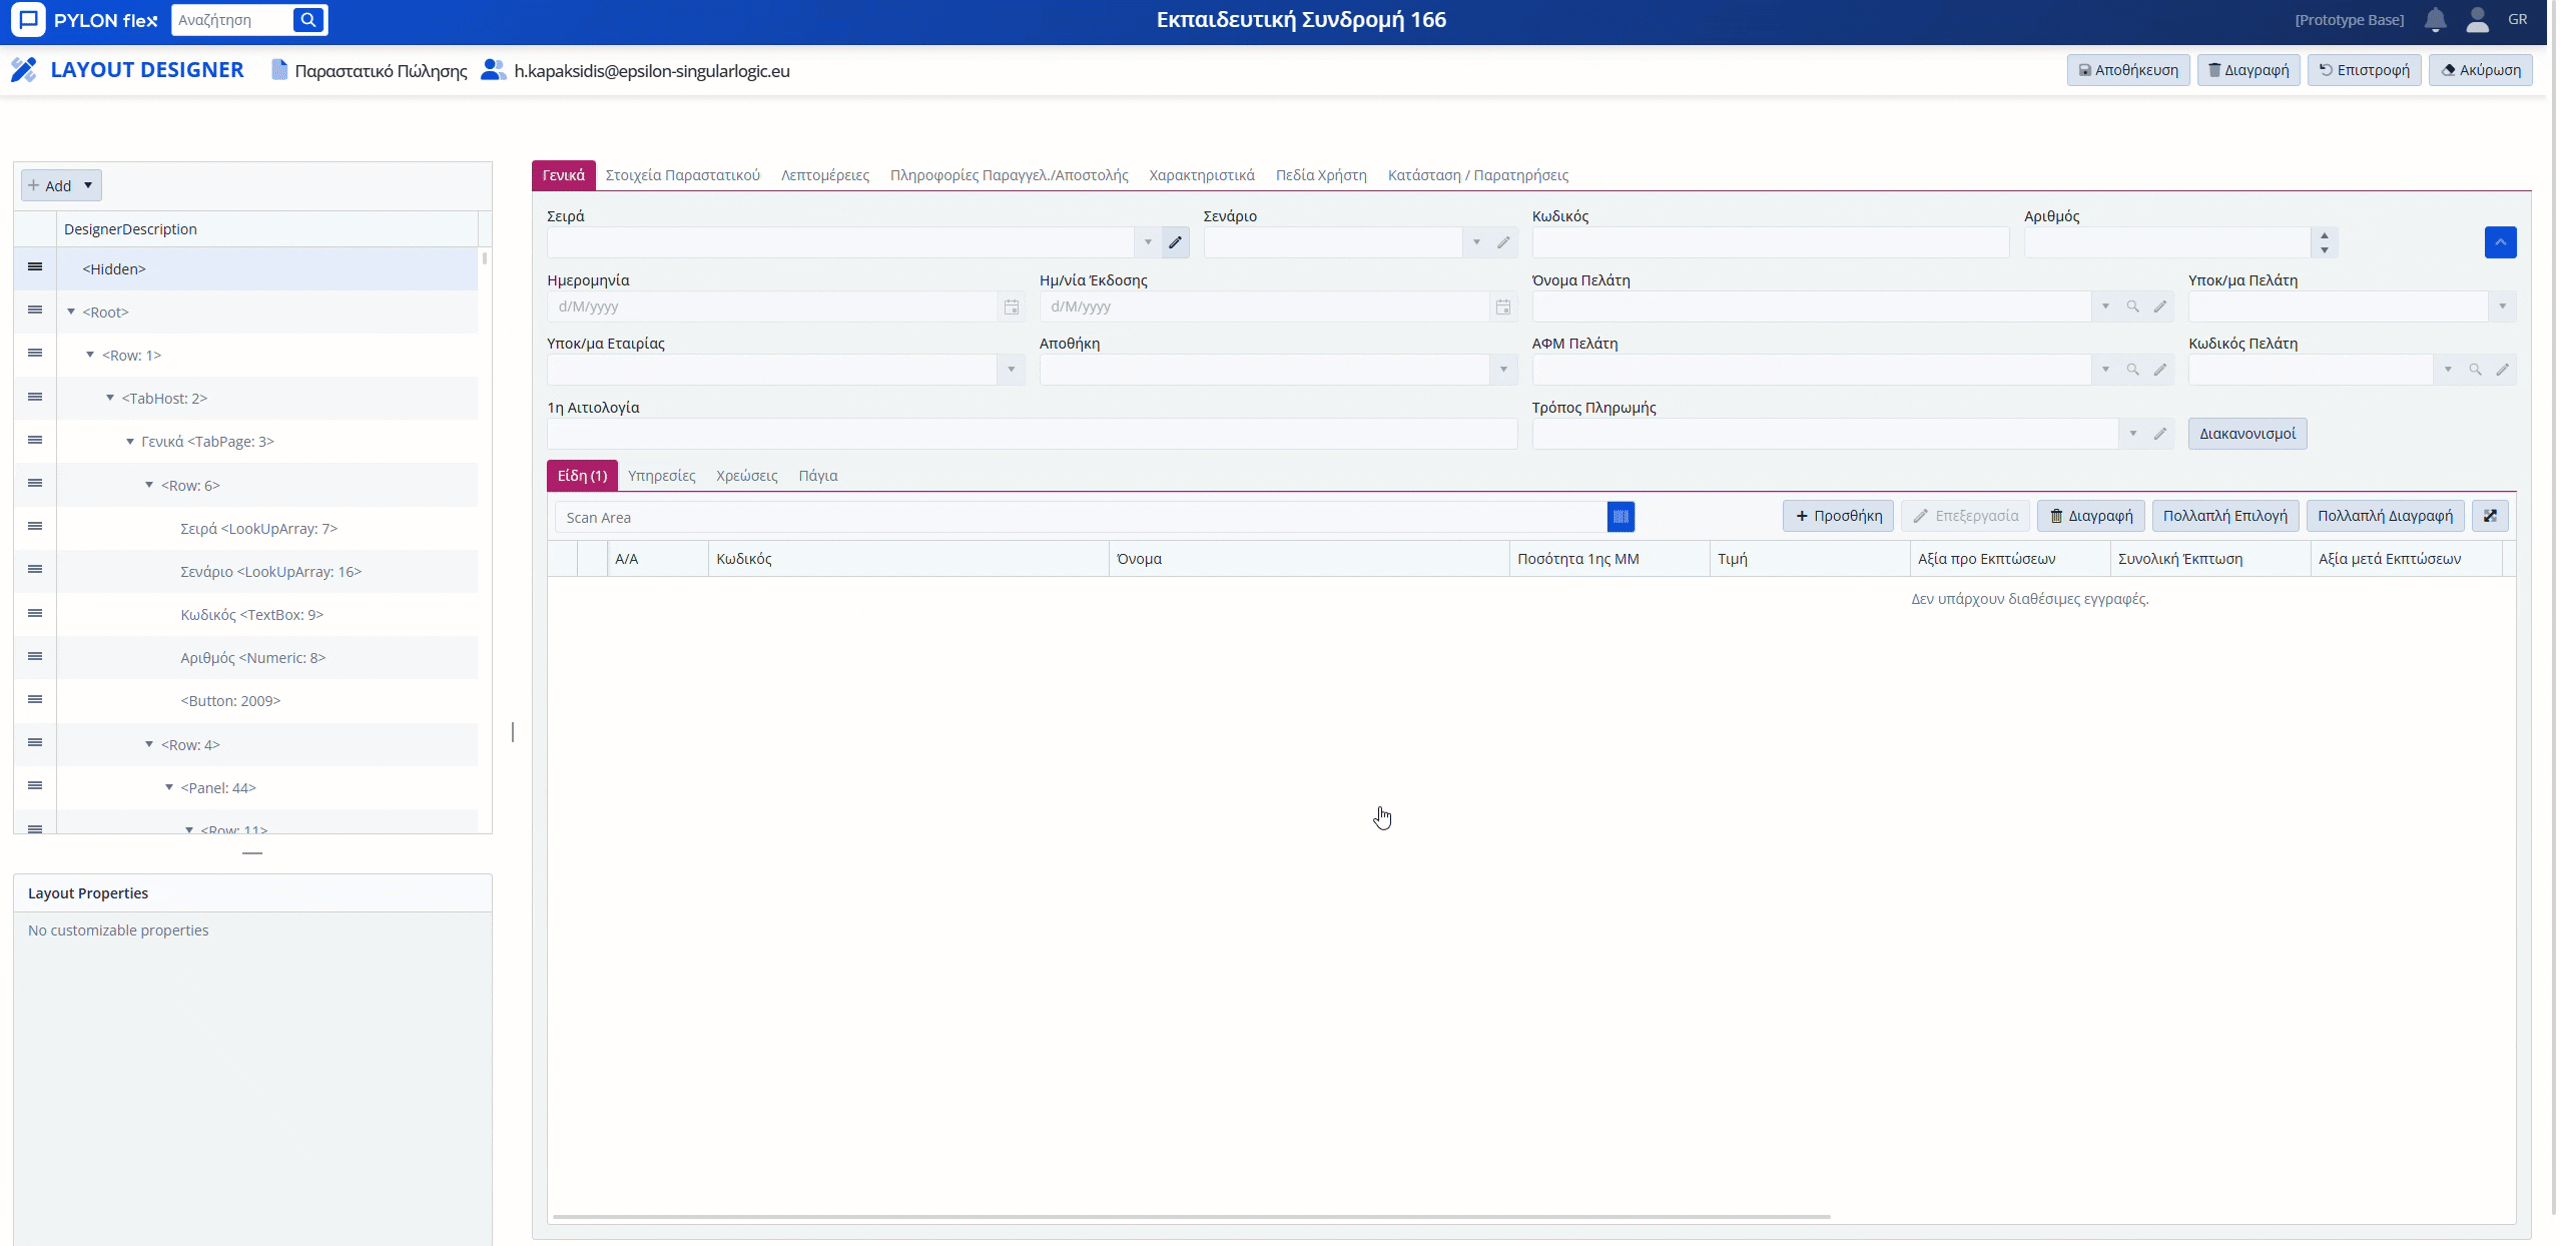Click the edit pencil in Τρόπος Πληρωμής

tap(2160, 434)
